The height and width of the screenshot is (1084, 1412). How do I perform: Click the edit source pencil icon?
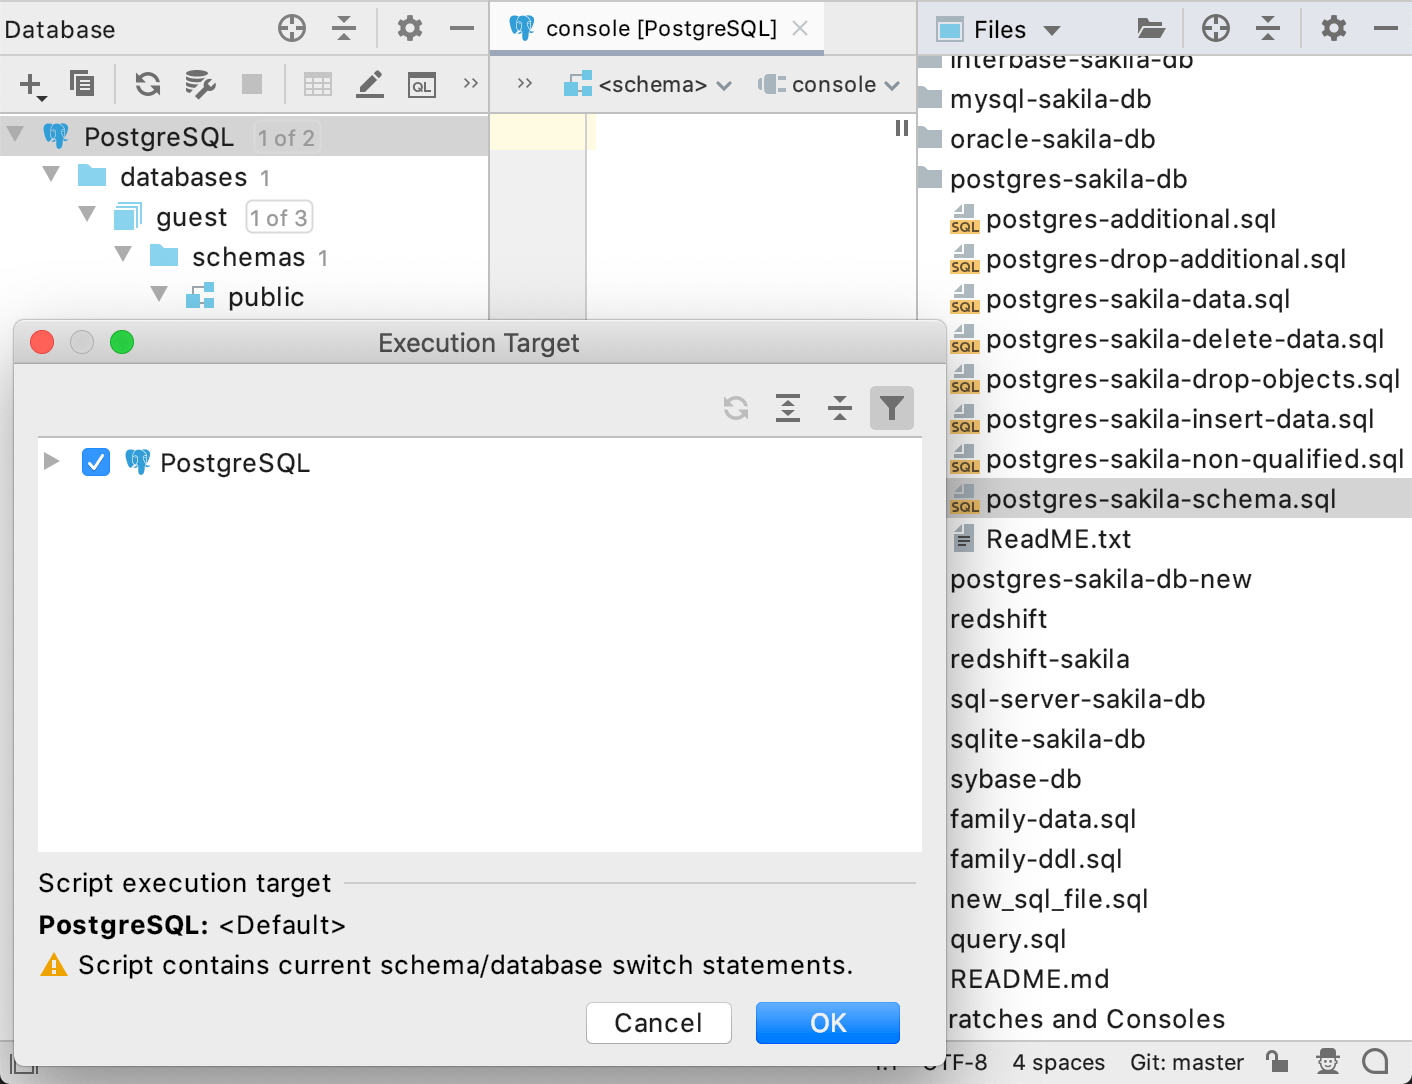[x=370, y=84]
